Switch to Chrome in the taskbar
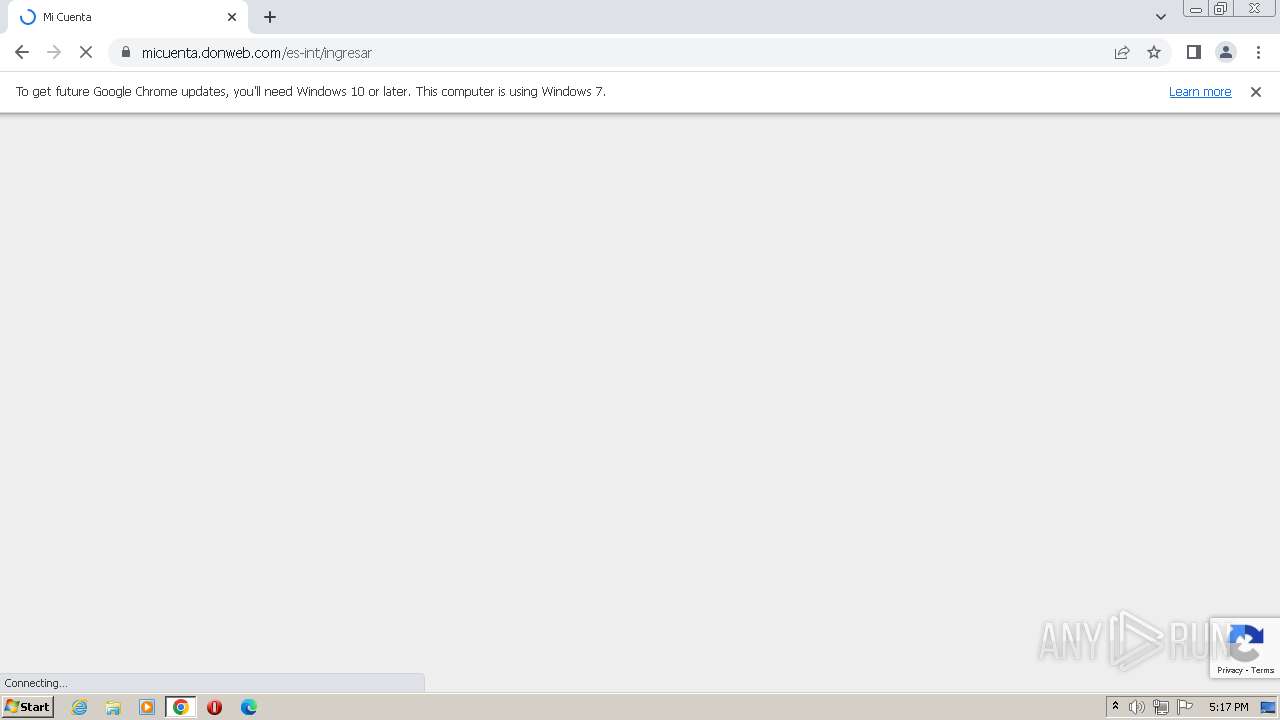 tap(181, 707)
